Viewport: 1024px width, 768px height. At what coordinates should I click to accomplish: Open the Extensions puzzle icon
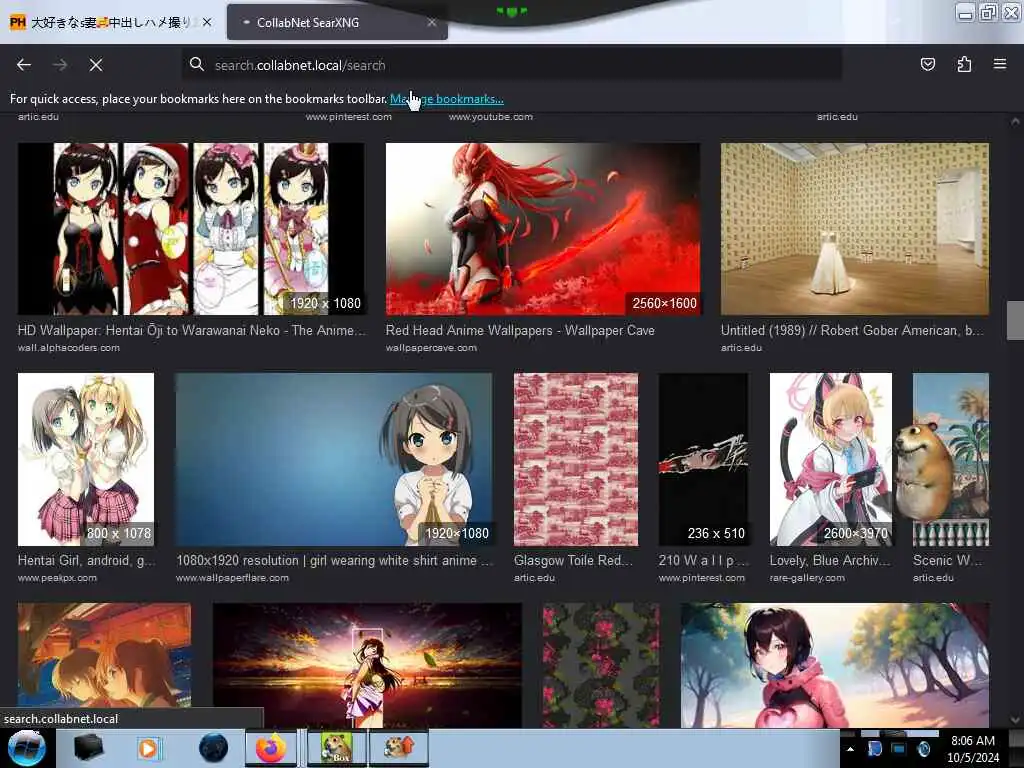tap(964, 64)
